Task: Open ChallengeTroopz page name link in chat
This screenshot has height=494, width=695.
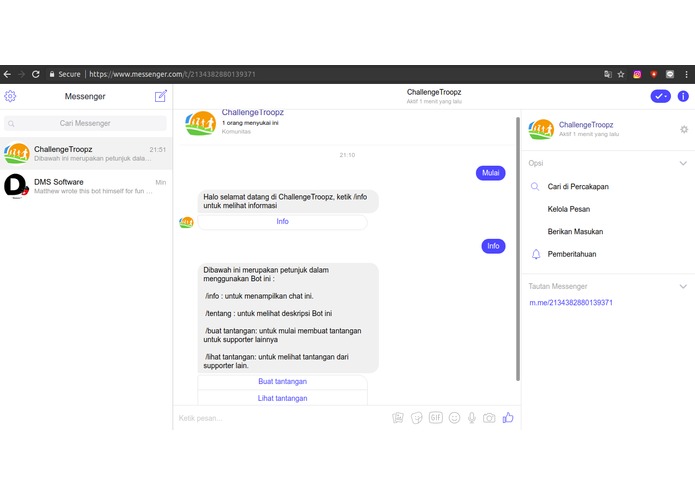Action: (253, 113)
